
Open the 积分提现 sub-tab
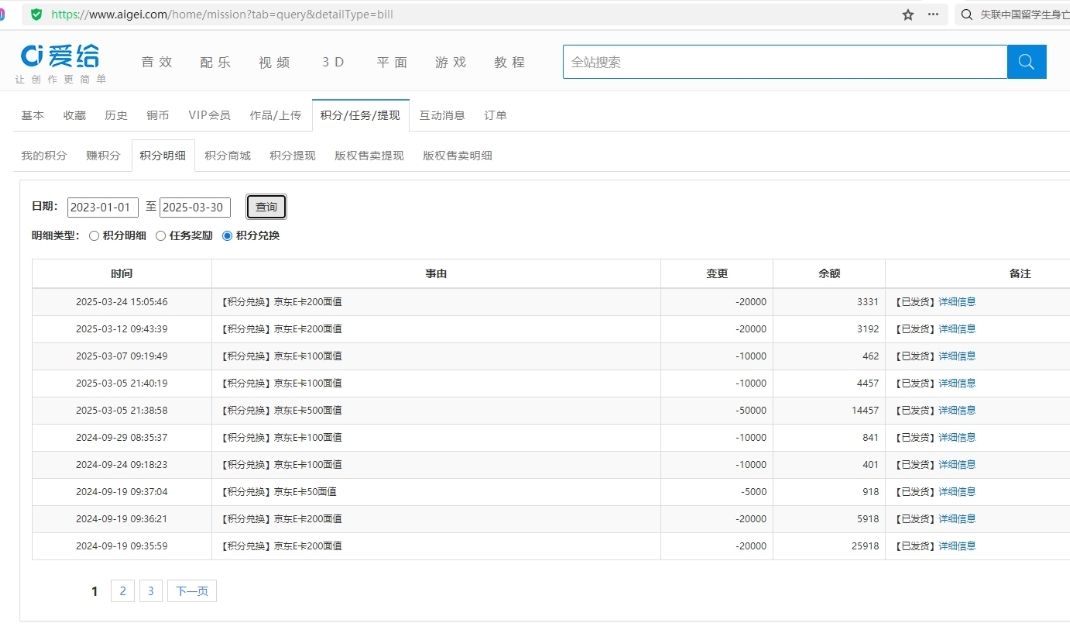292,156
